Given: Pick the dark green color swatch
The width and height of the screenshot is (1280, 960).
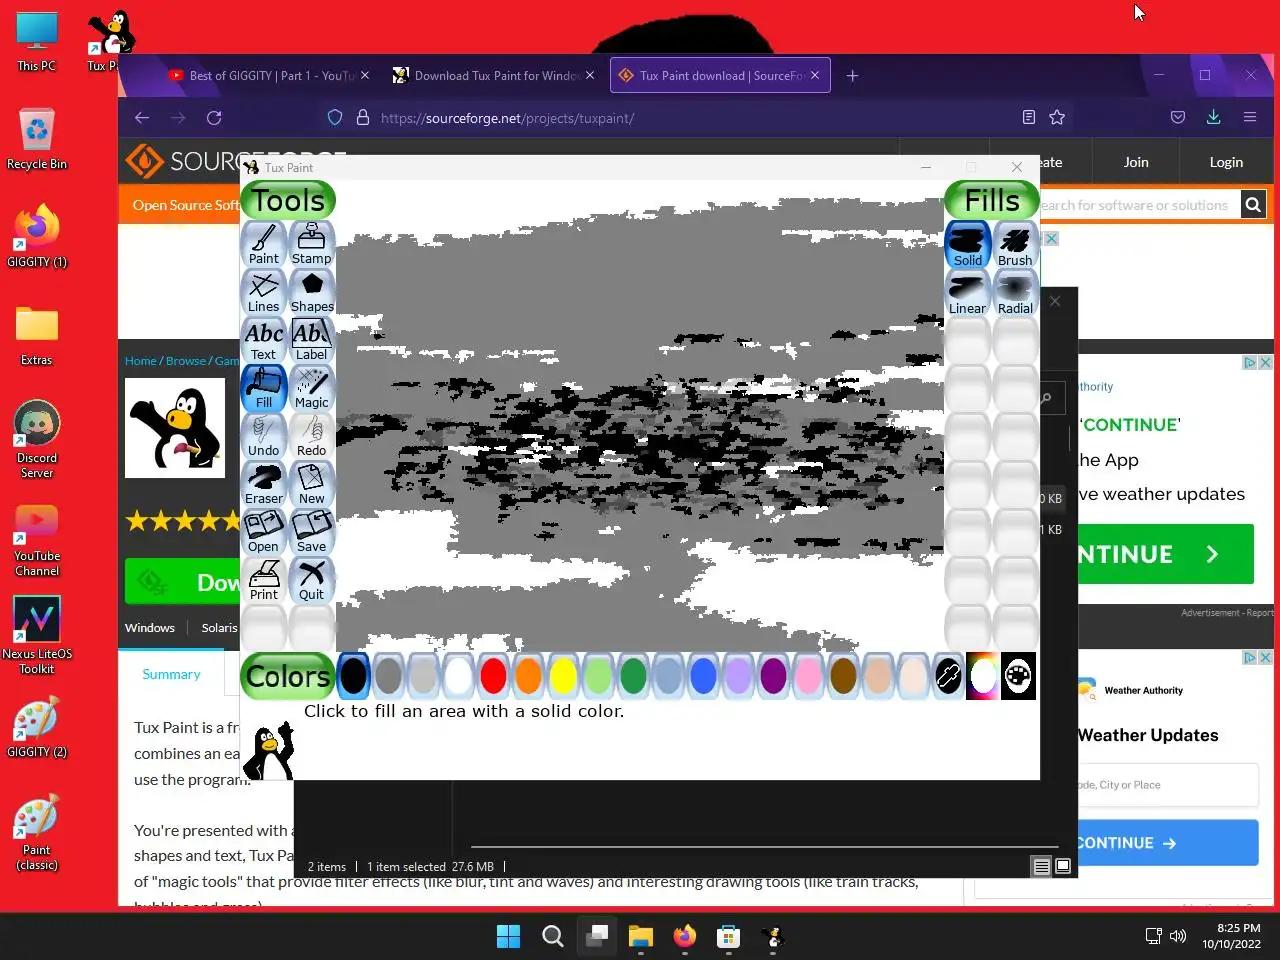Looking at the screenshot, I should pyautogui.click(x=633, y=676).
